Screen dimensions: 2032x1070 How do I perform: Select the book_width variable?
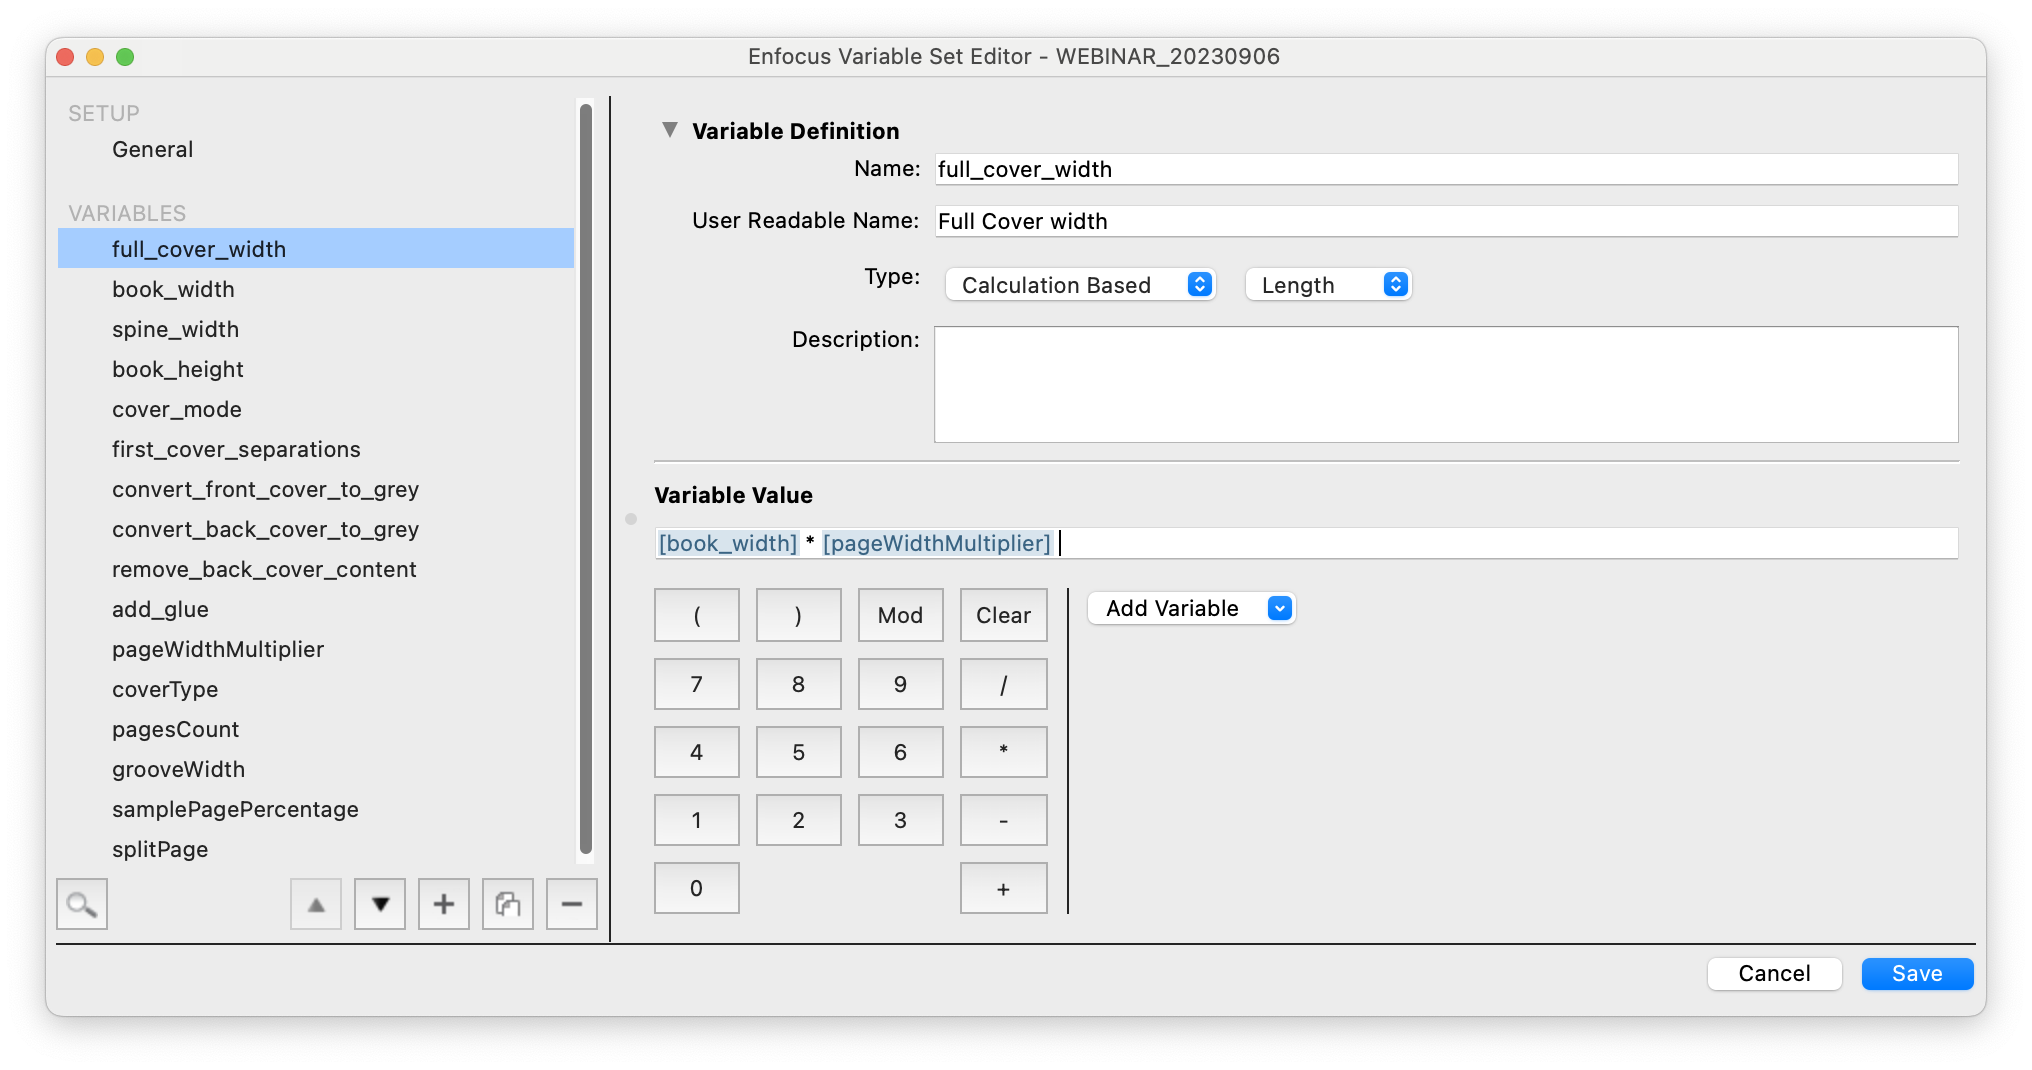[316, 289]
